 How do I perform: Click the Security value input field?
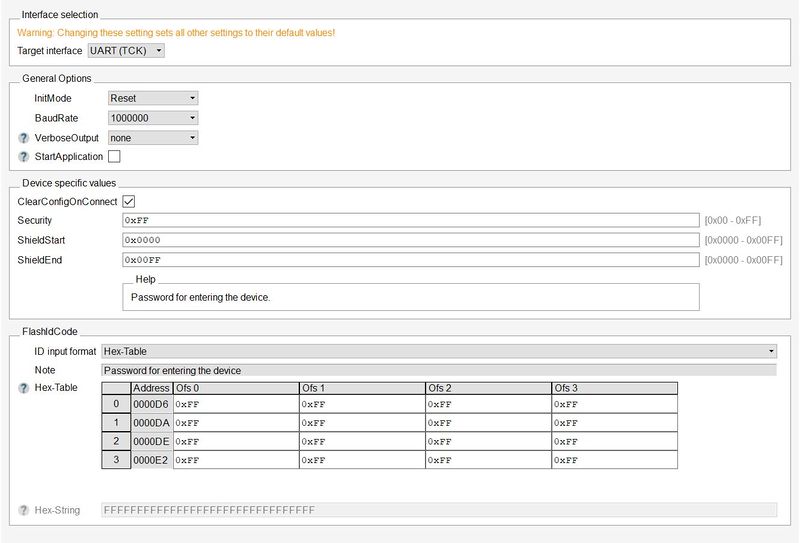[410, 220]
